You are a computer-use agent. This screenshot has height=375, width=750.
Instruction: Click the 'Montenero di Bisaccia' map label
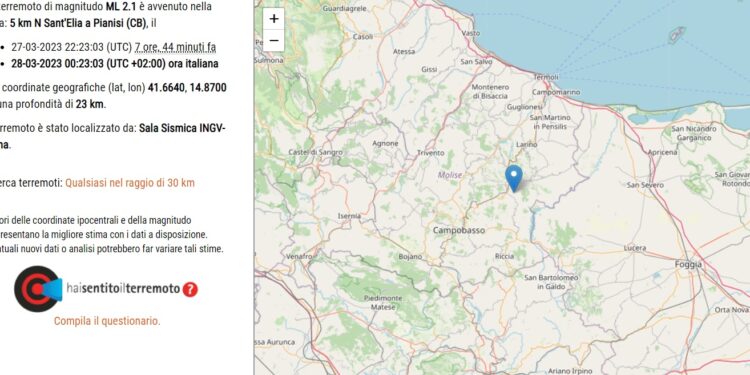click(x=490, y=91)
